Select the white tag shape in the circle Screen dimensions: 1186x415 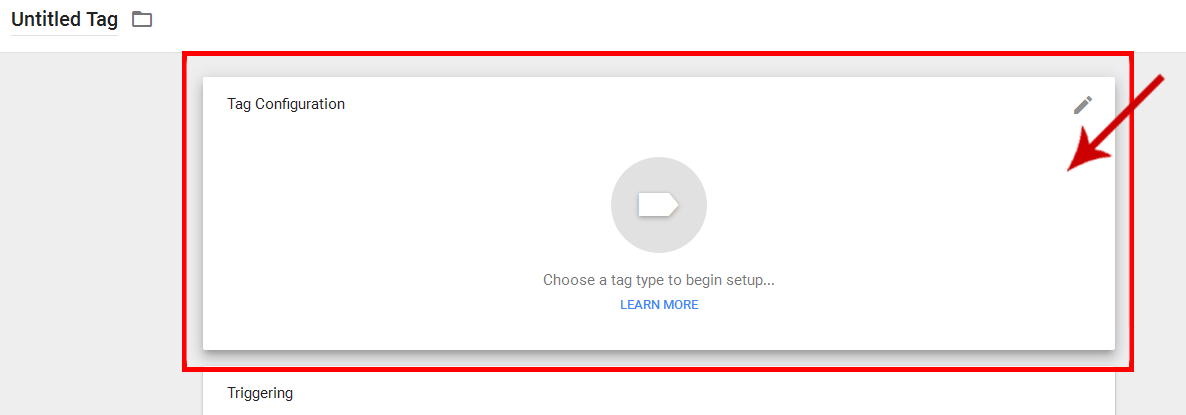(x=658, y=205)
